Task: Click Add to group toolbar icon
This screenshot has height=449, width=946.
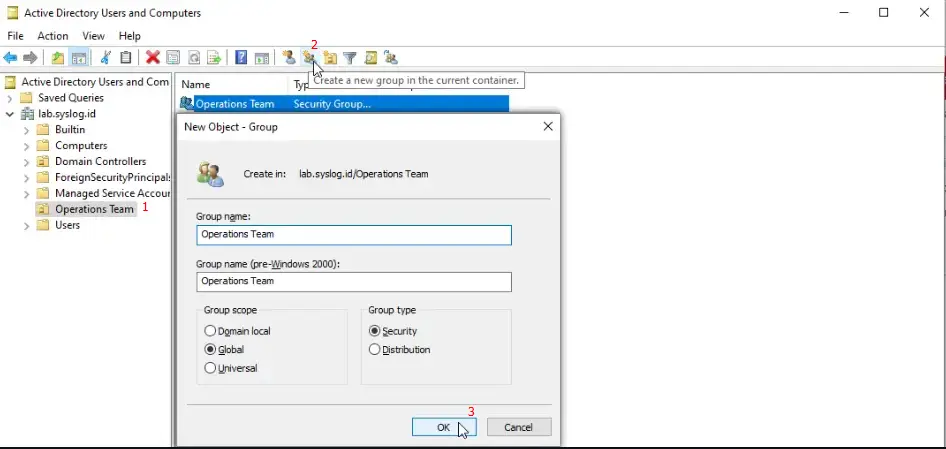Action: point(391,58)
